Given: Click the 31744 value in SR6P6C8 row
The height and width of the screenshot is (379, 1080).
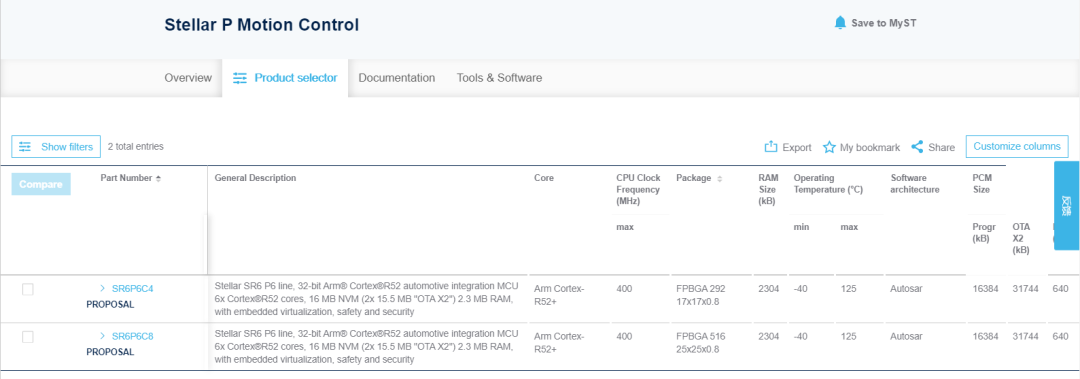Looking at the screenshot, I should pos(1026,336).
